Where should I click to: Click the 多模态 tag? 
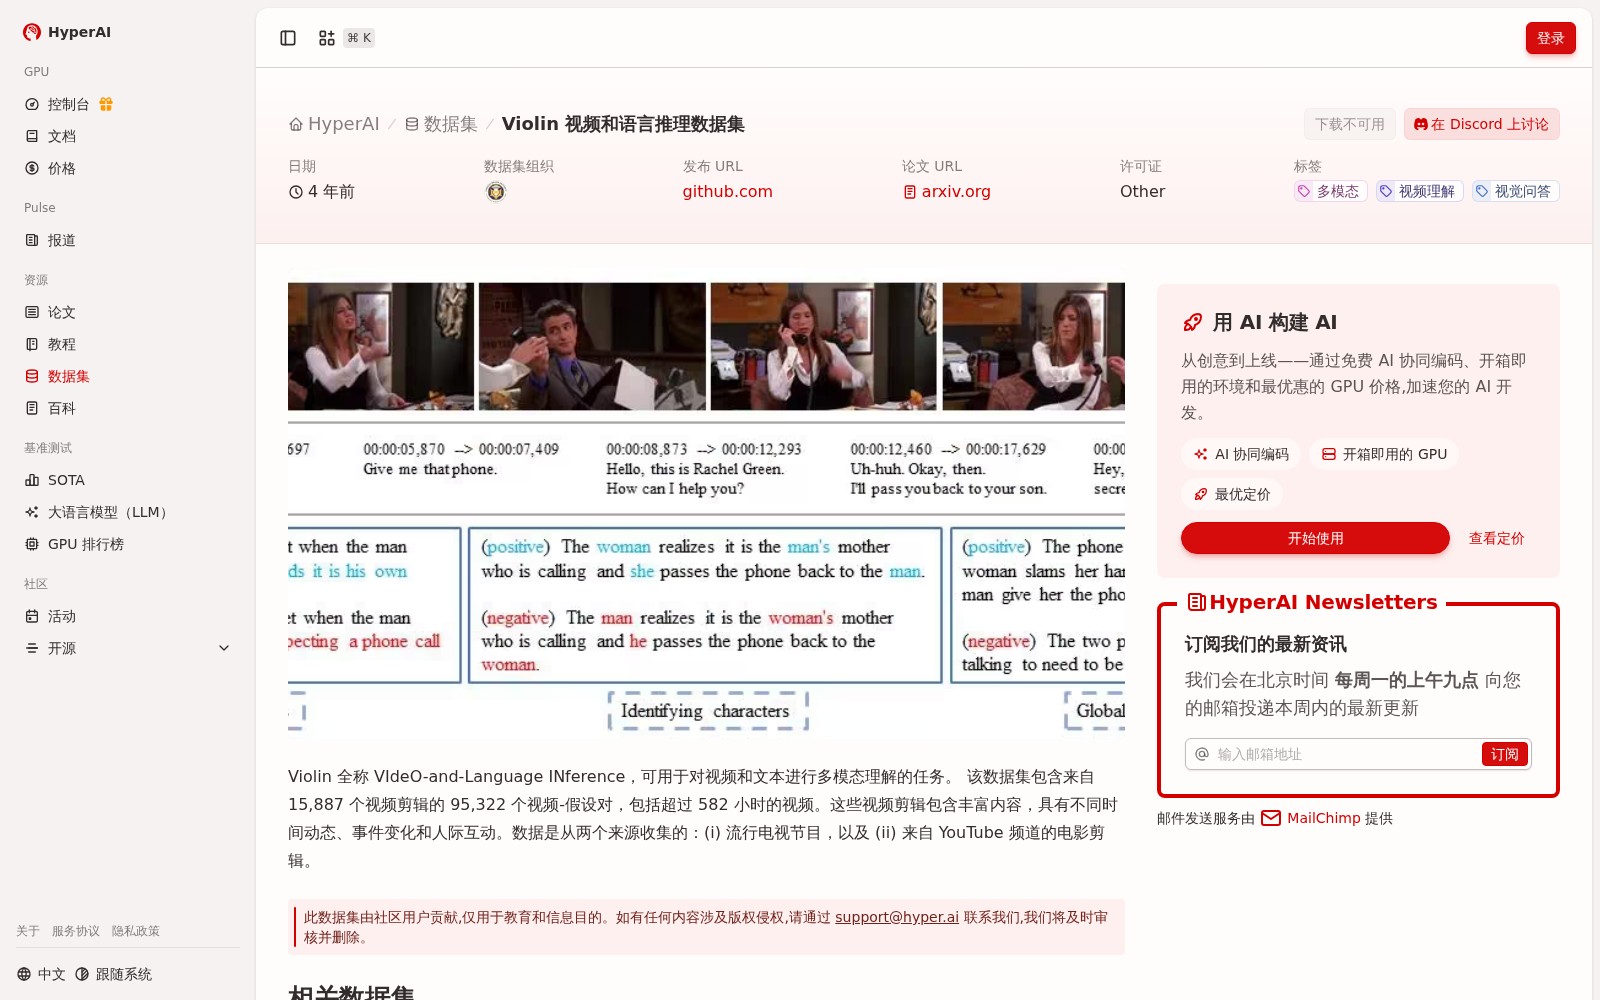pos(1331,191)
